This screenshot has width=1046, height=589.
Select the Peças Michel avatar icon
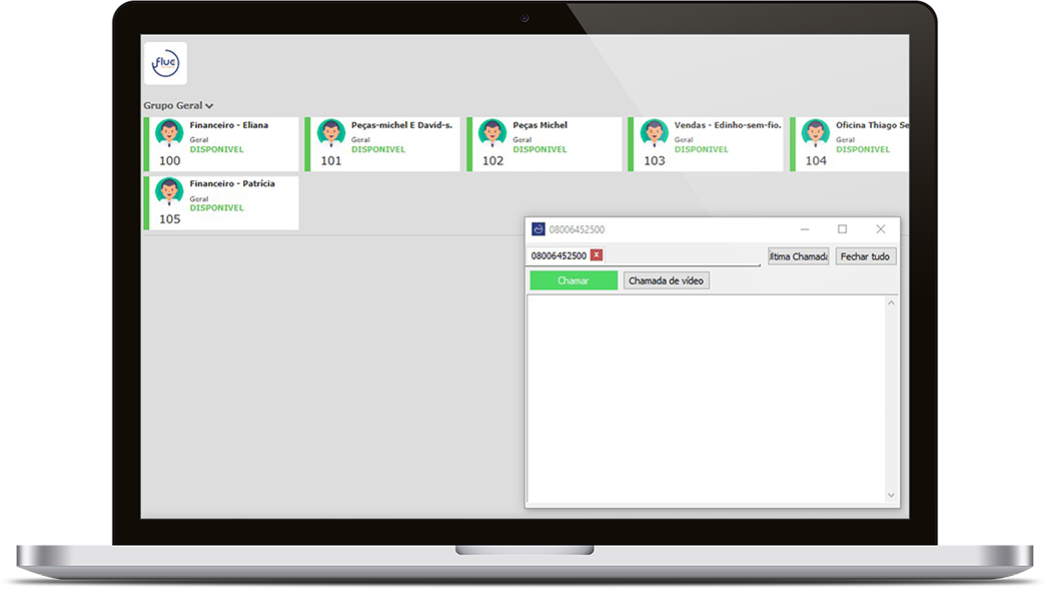pos(492,133)
